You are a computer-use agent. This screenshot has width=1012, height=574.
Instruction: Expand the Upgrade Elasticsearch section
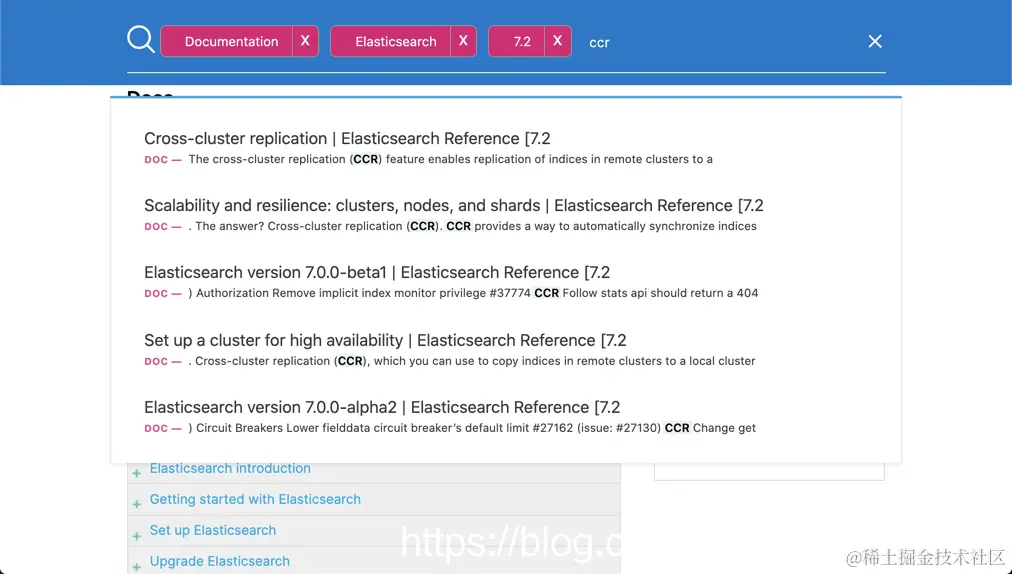click(136, 567)
